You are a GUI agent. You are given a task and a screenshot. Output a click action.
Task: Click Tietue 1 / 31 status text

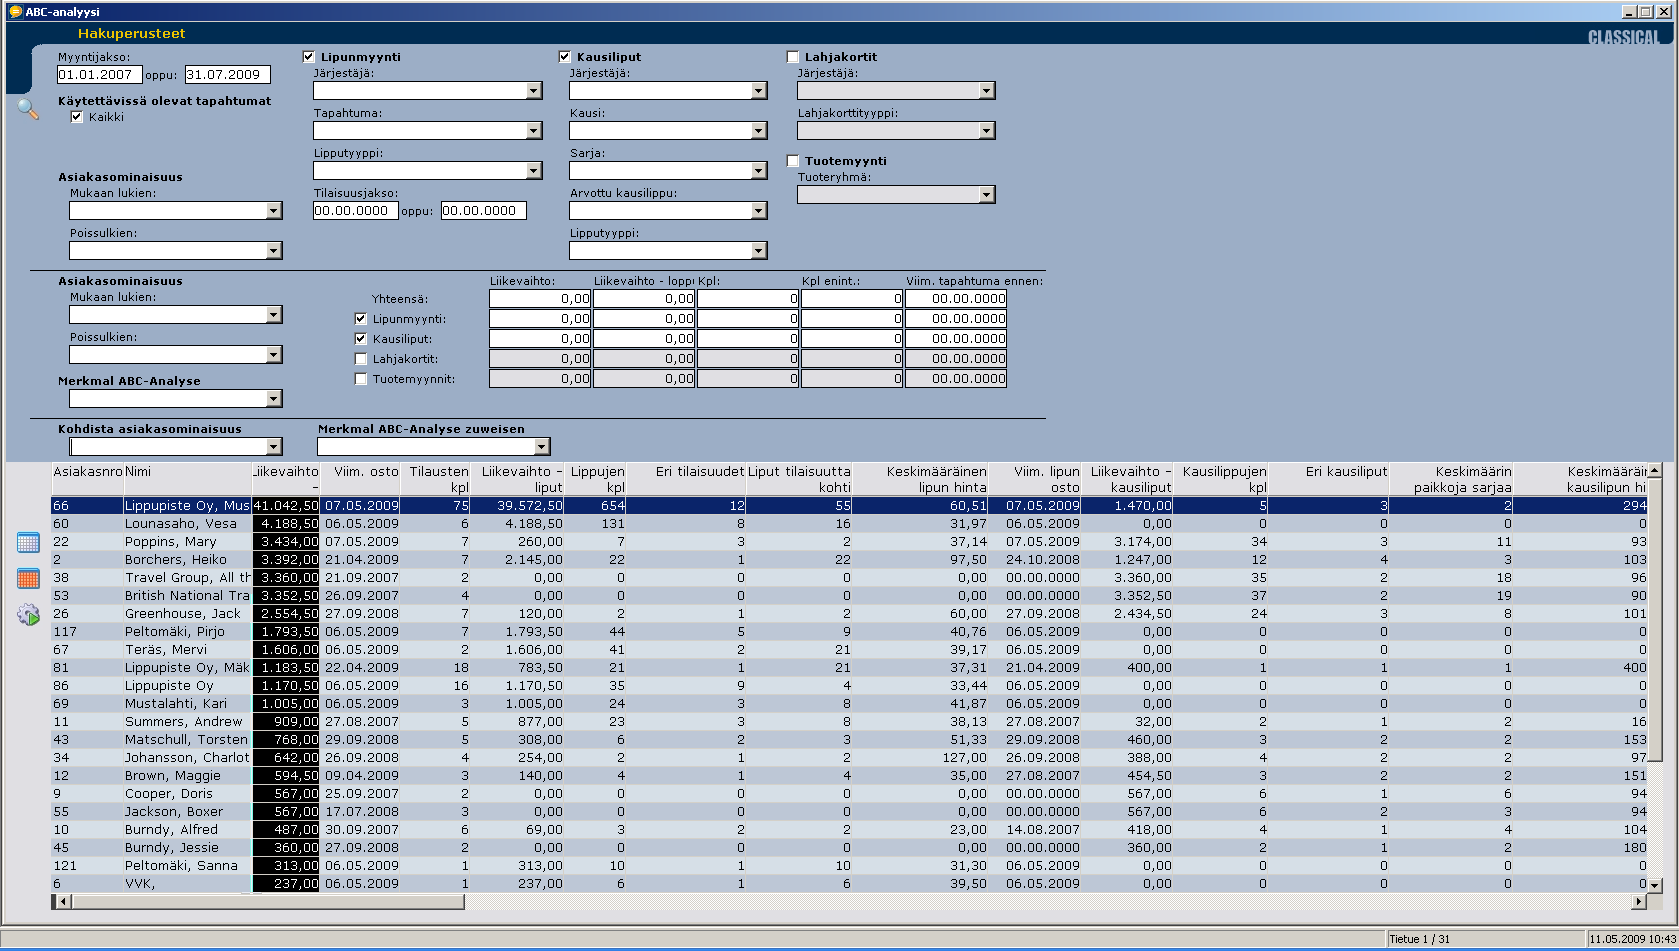point(1420,939)
